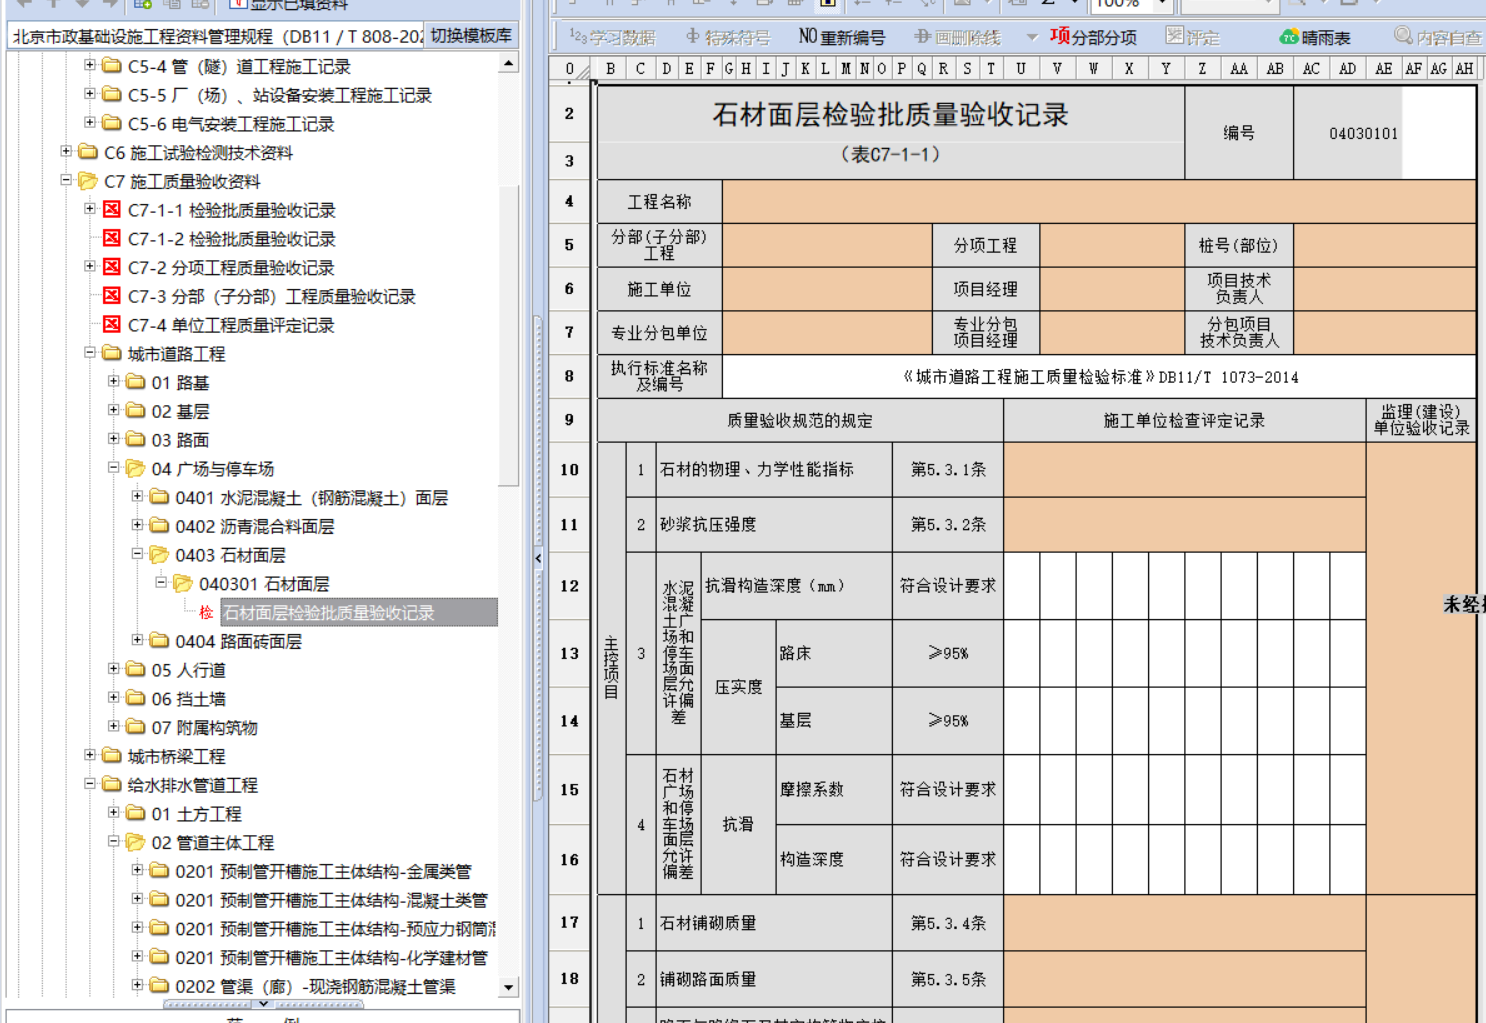Select row header 10
Screen dimensions: 1486x1023
point(570,469)
